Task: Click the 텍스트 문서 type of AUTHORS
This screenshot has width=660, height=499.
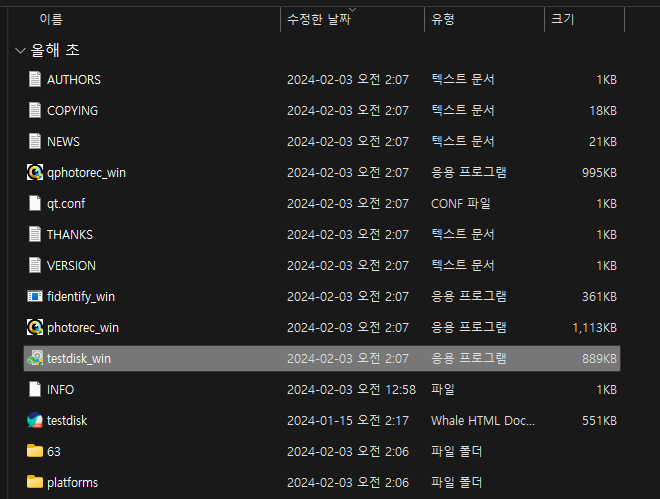Action: 463,80
